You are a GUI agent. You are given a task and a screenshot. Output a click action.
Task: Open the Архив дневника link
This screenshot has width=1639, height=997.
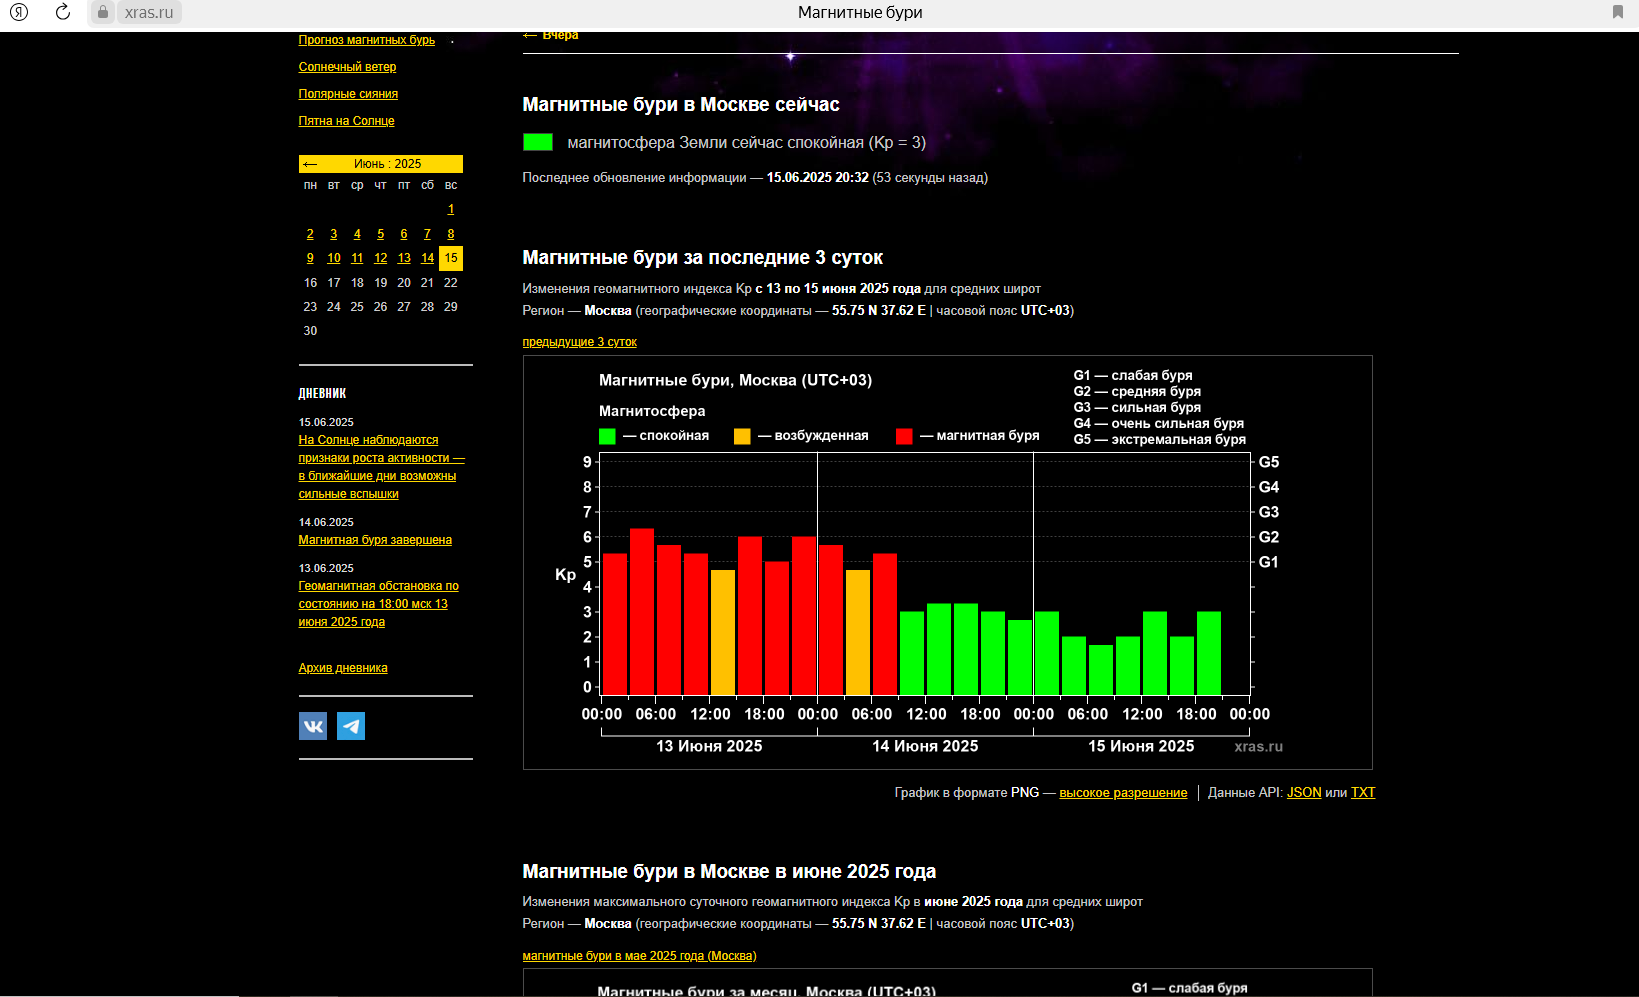point(343,668)
